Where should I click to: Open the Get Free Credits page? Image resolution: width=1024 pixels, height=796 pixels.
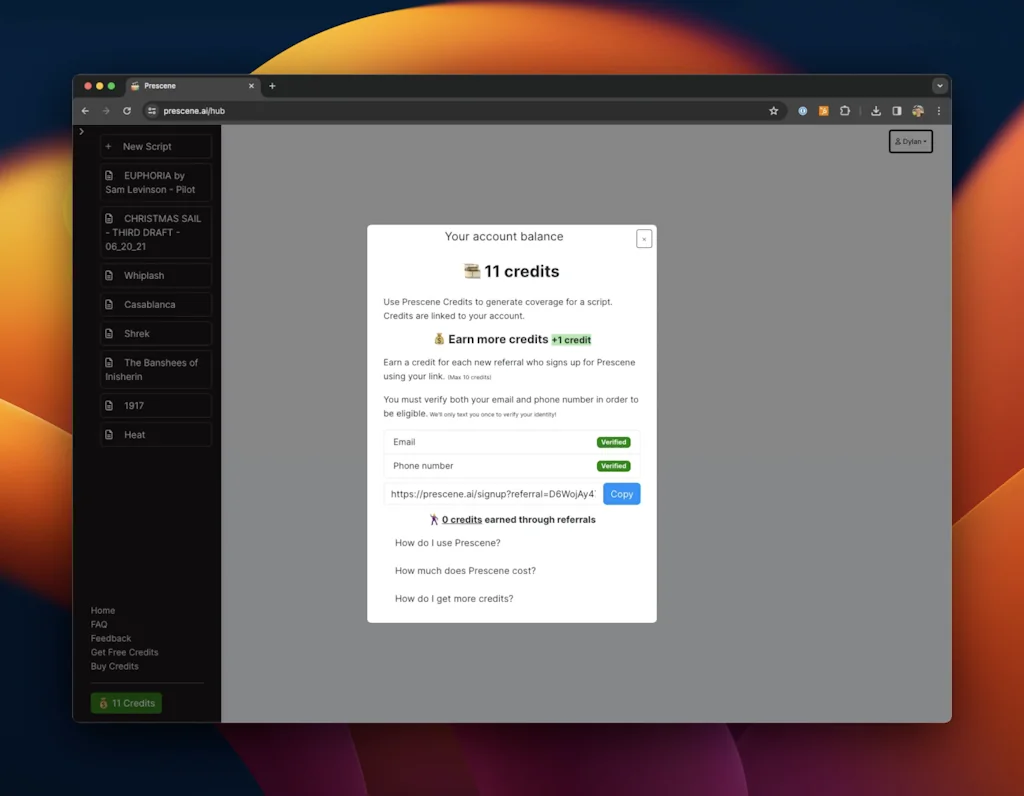coord(124,652)
